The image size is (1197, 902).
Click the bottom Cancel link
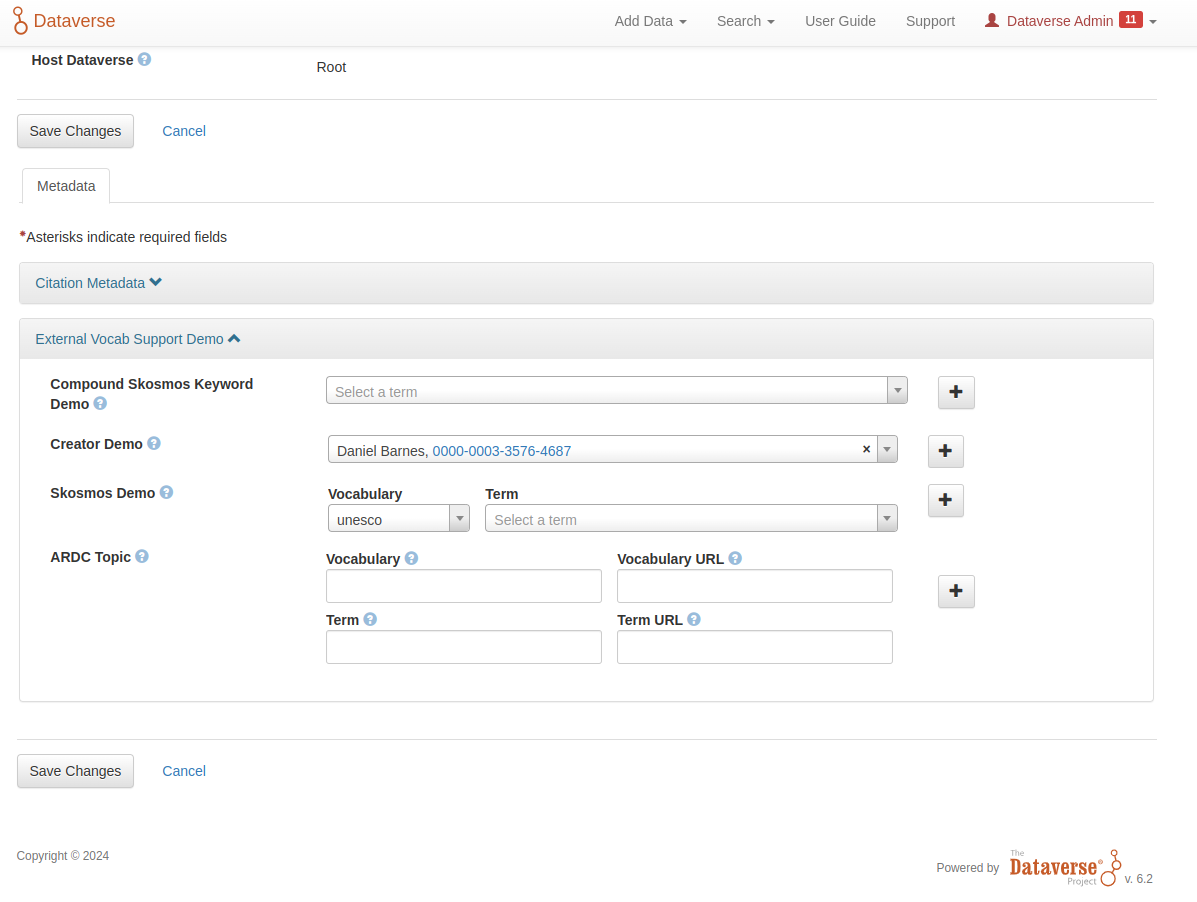click(x=184, y=771)
